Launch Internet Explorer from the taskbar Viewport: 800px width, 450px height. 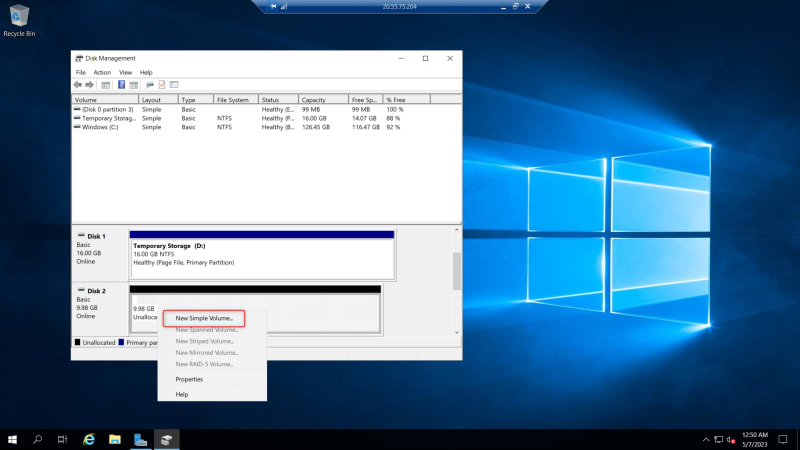[x=89, y=439]
